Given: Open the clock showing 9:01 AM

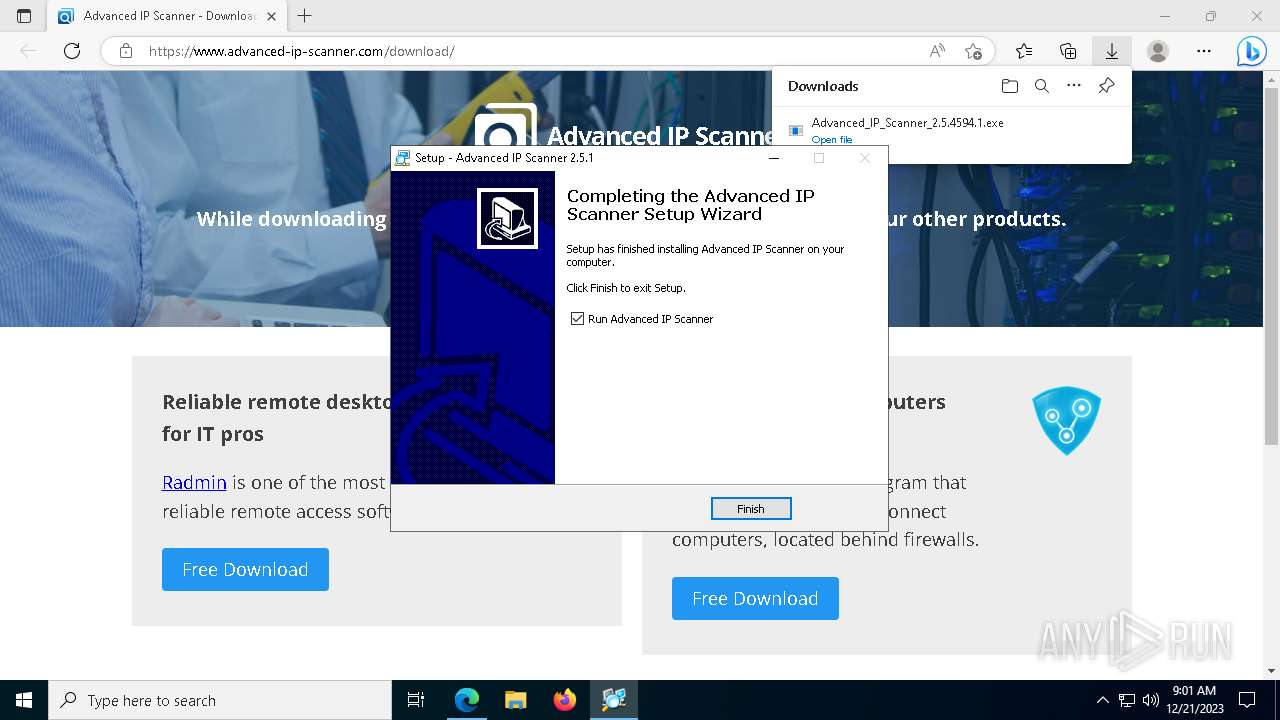Looking at the screenshot, I should [x=1194, y=700].
